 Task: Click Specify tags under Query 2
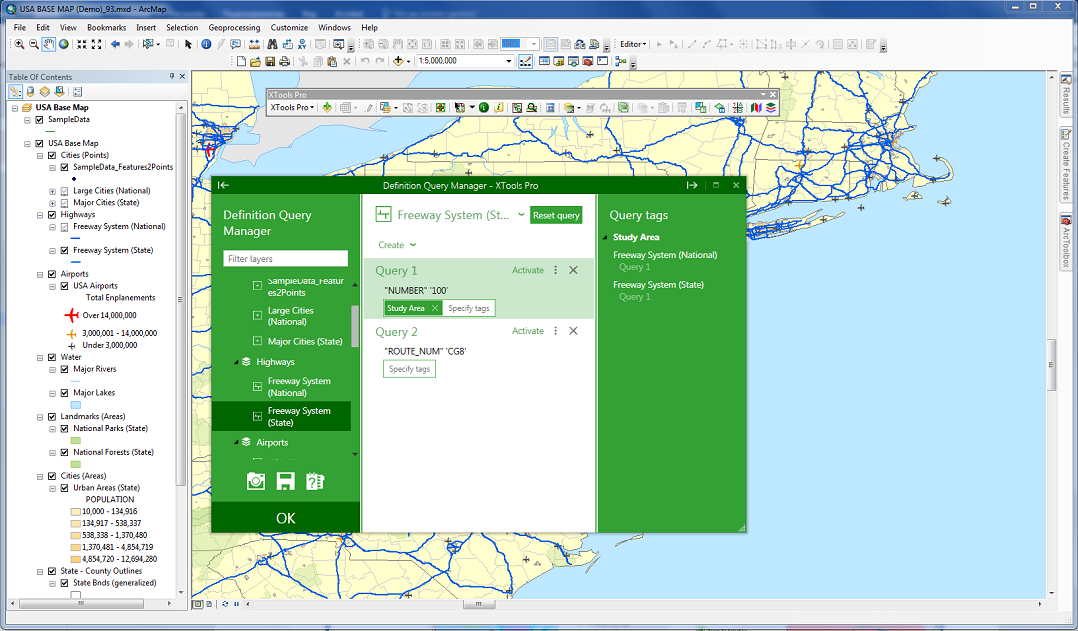coord(409,369)
